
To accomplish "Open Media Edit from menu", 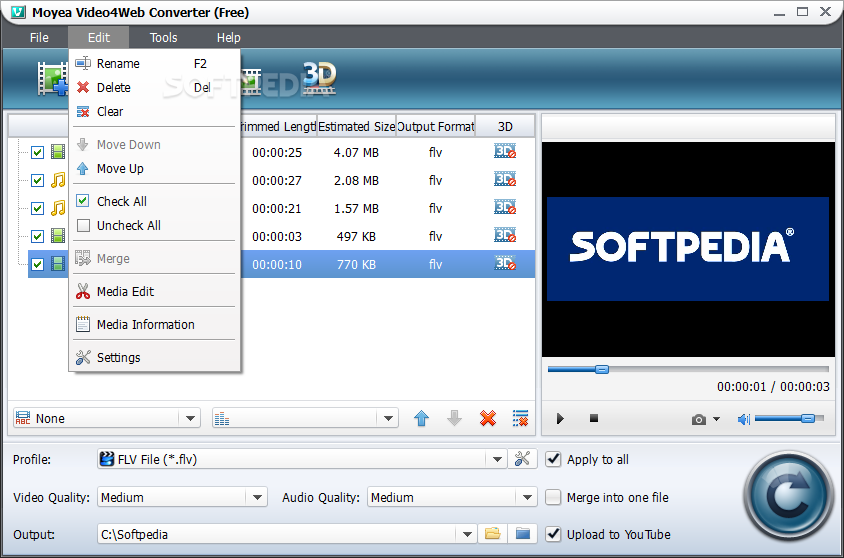I will (154, 292).
